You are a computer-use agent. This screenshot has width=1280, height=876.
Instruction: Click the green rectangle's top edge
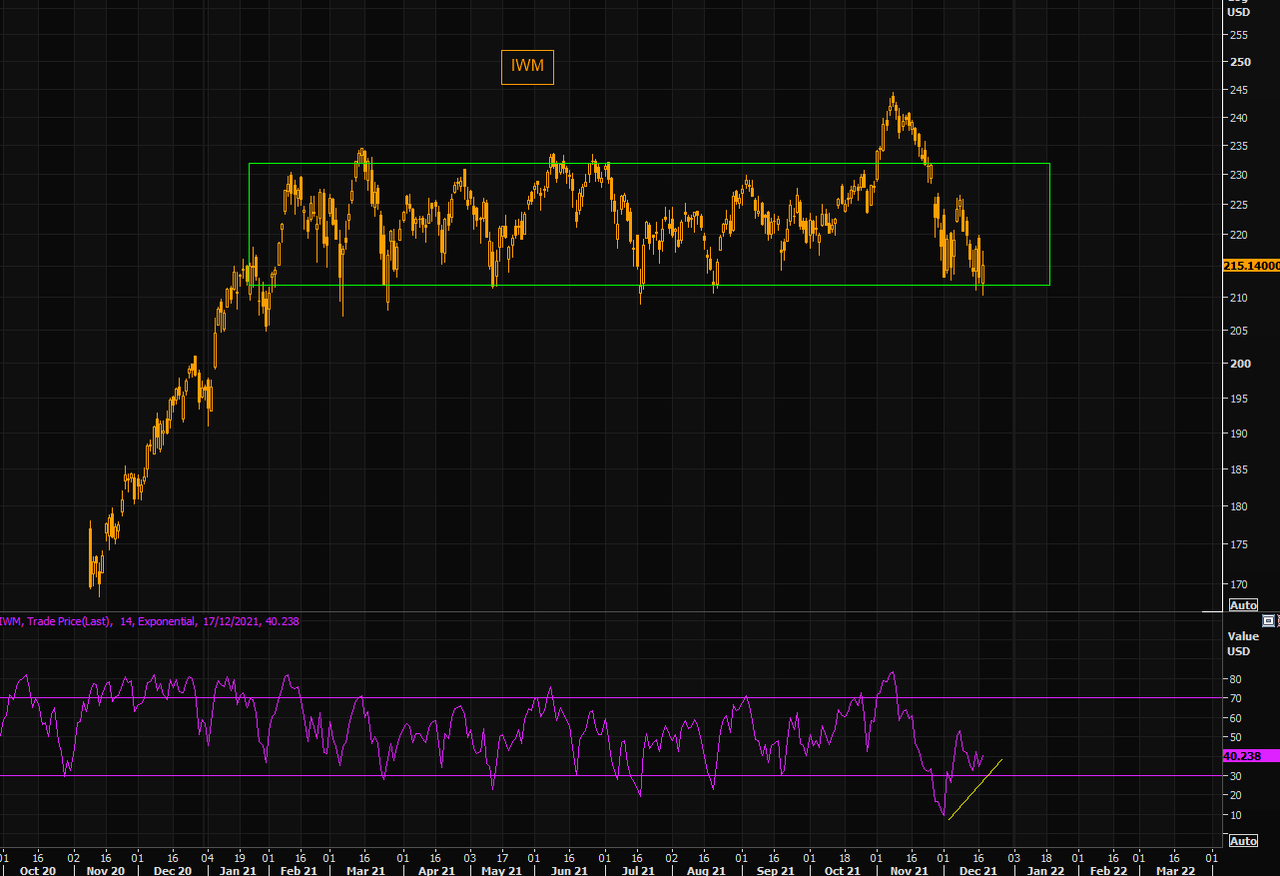click(x=650, y=163)
